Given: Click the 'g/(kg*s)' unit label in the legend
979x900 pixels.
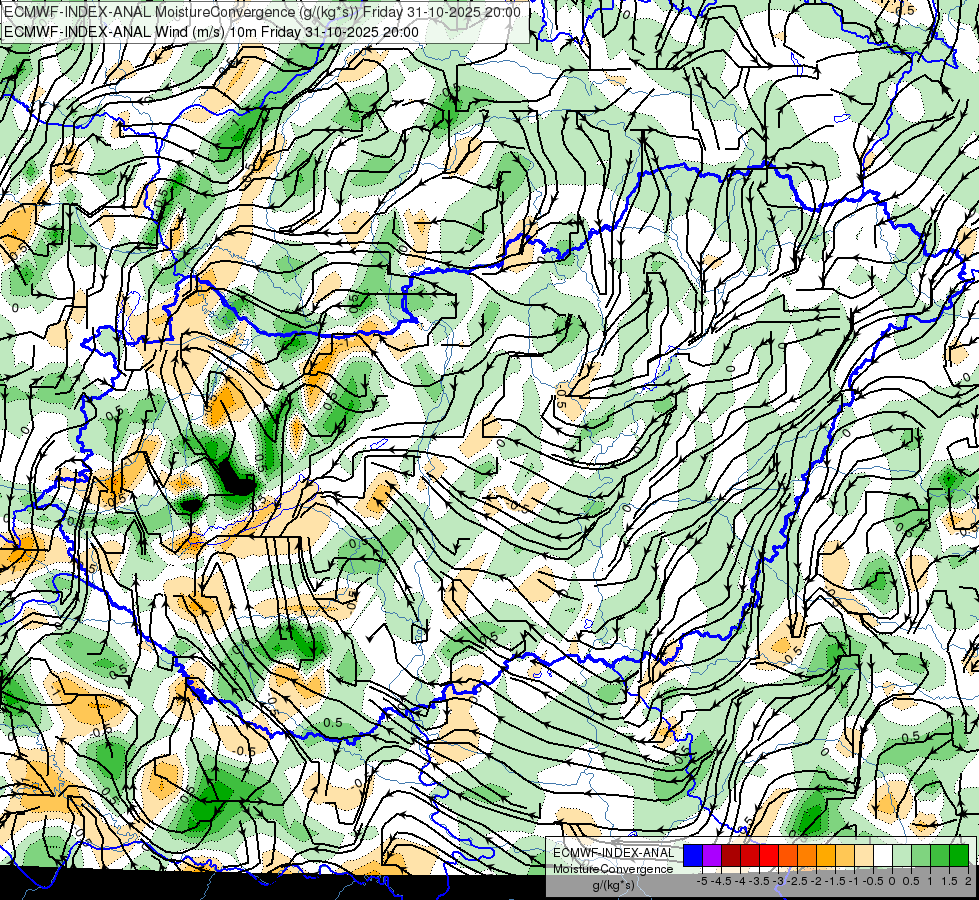Looking at the screenshot, I should click(614, 886).
